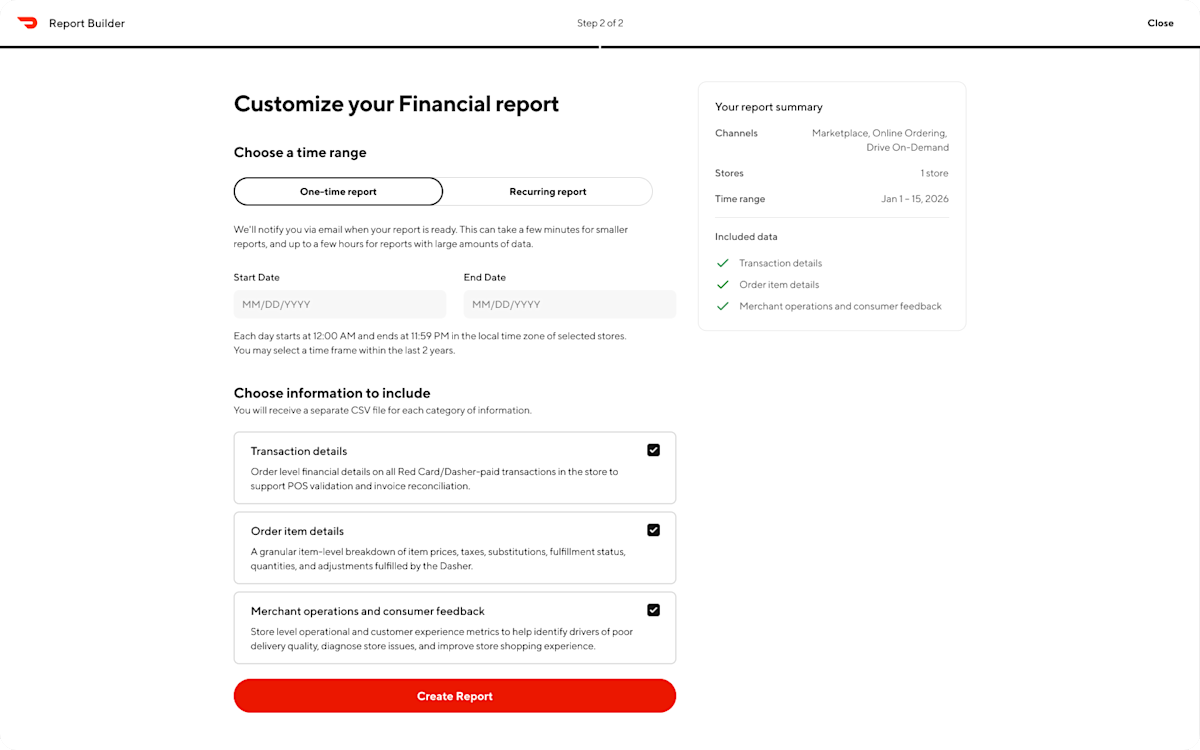This screenshot has width=1200, height=750.
Task: Click the DoorDash logo icon
Action: click(27, 22)
